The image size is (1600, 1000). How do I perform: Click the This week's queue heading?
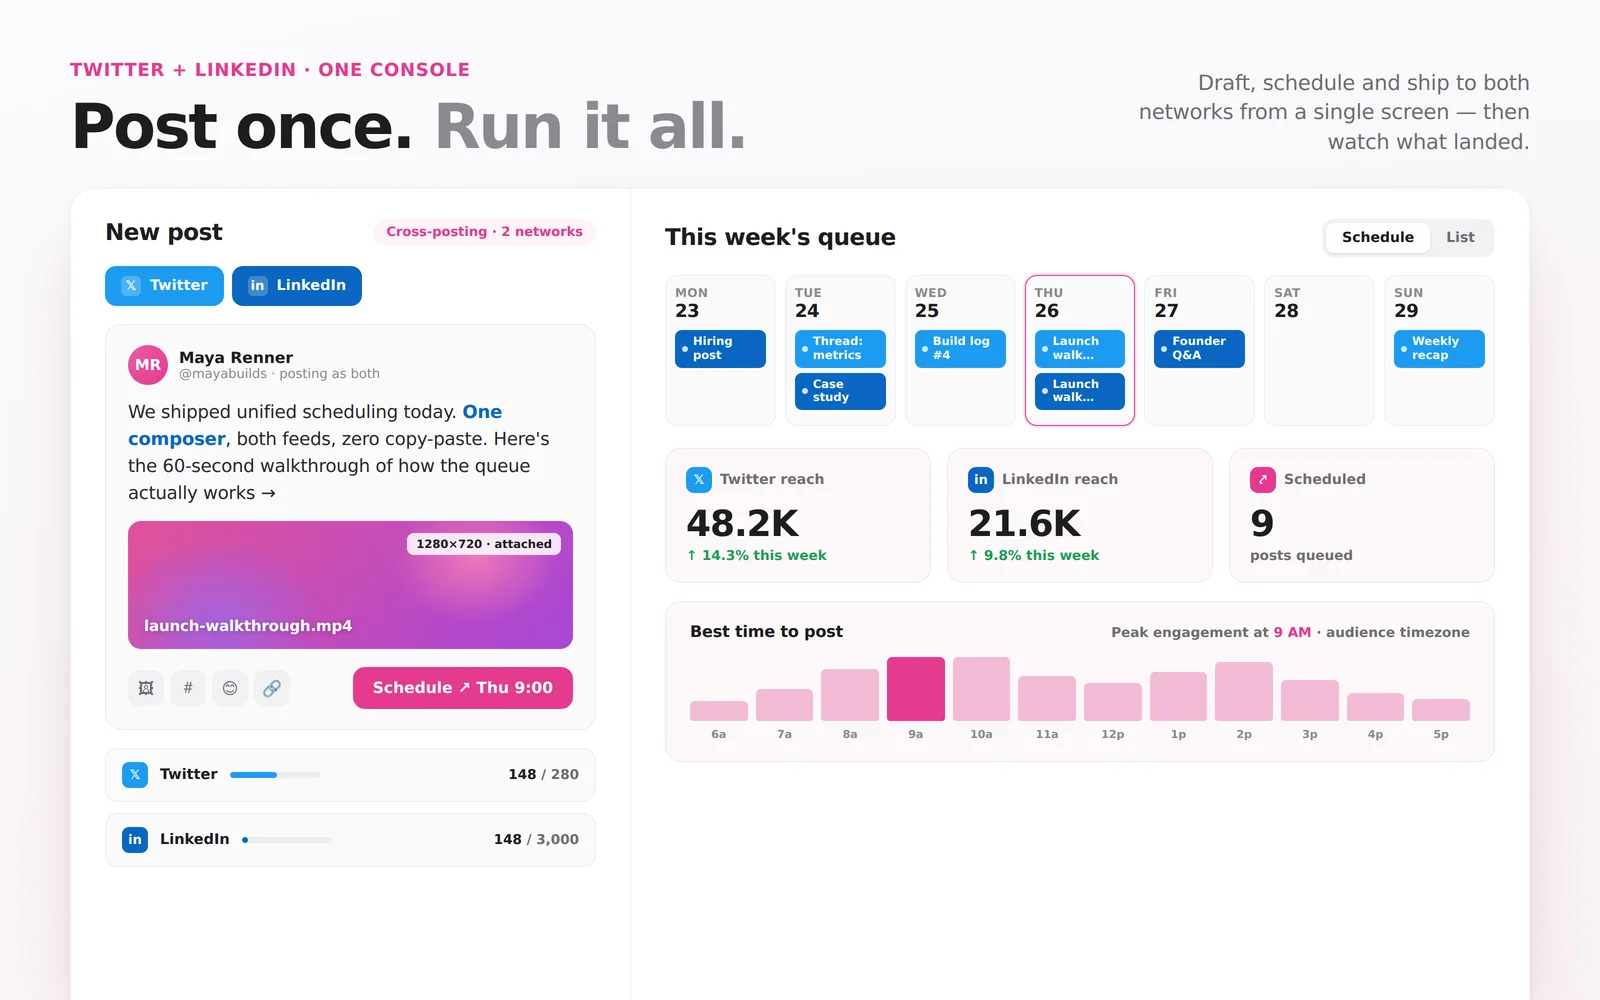pos(780,237)
